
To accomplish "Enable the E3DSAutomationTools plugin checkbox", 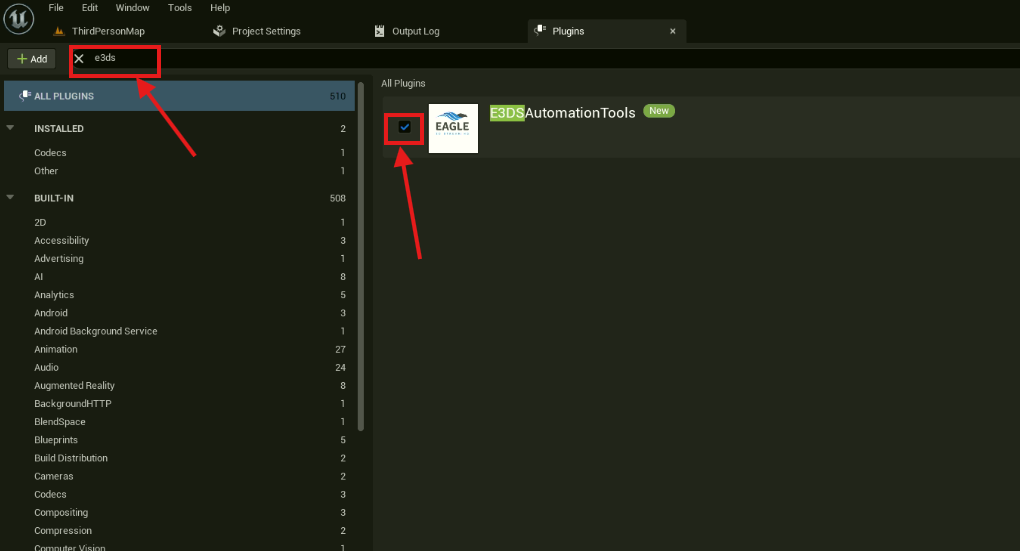I will point(405,127).
